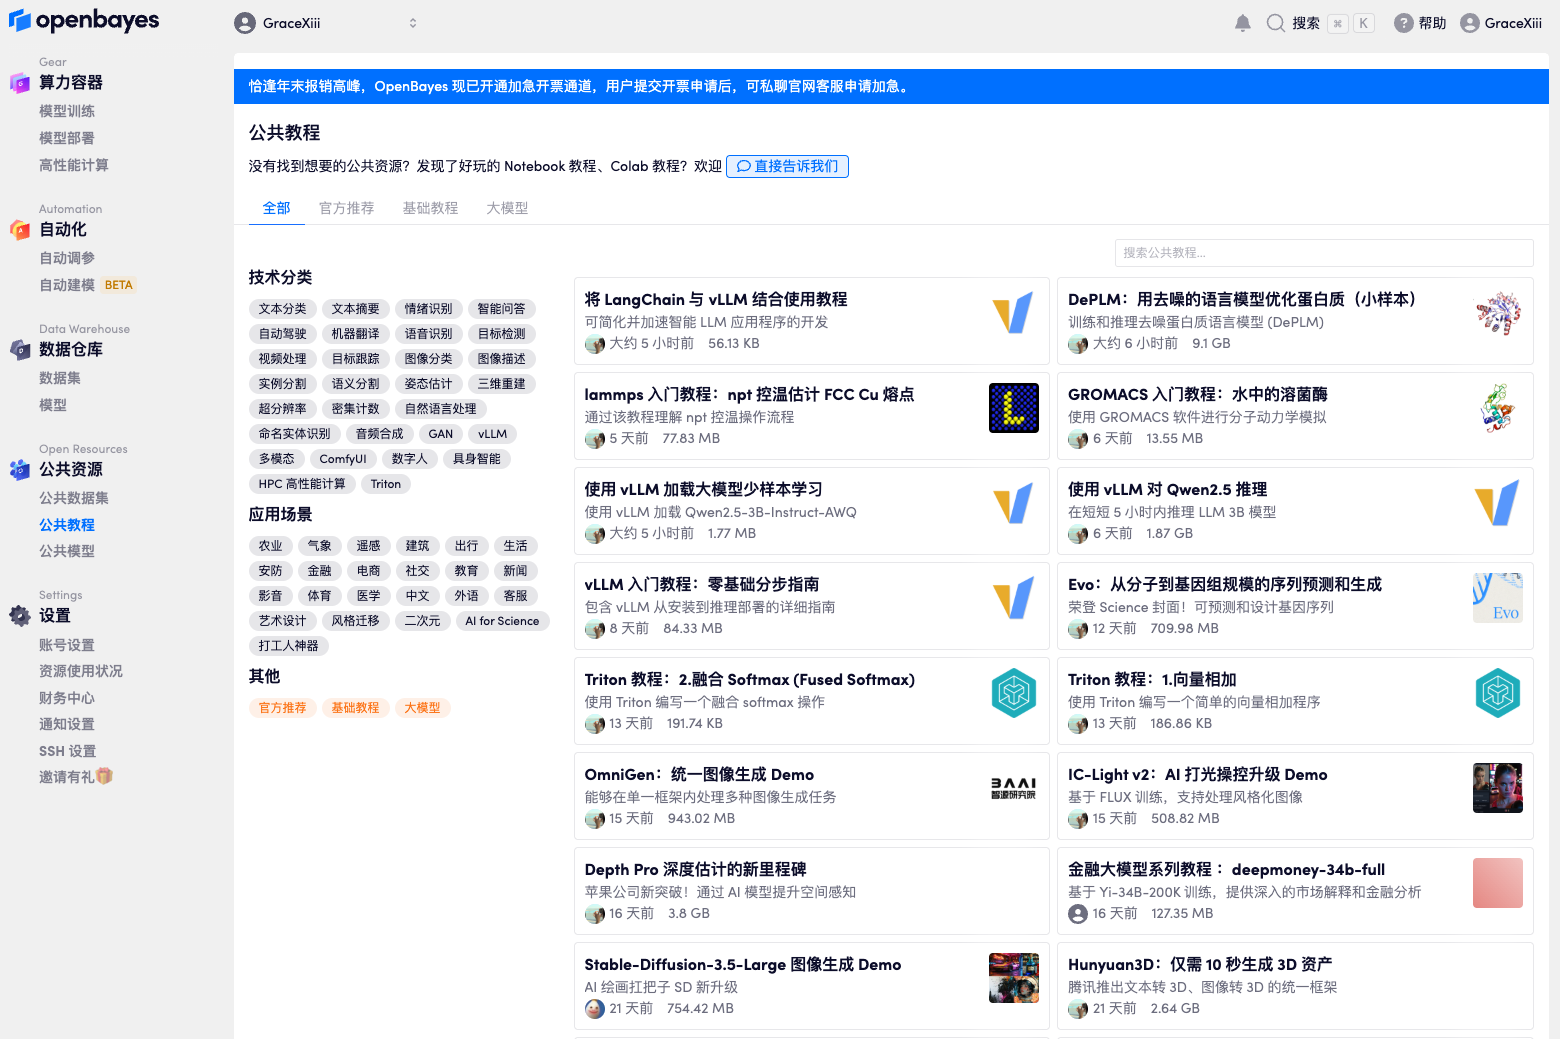Click the search magnifier icon

(1275, 23)
